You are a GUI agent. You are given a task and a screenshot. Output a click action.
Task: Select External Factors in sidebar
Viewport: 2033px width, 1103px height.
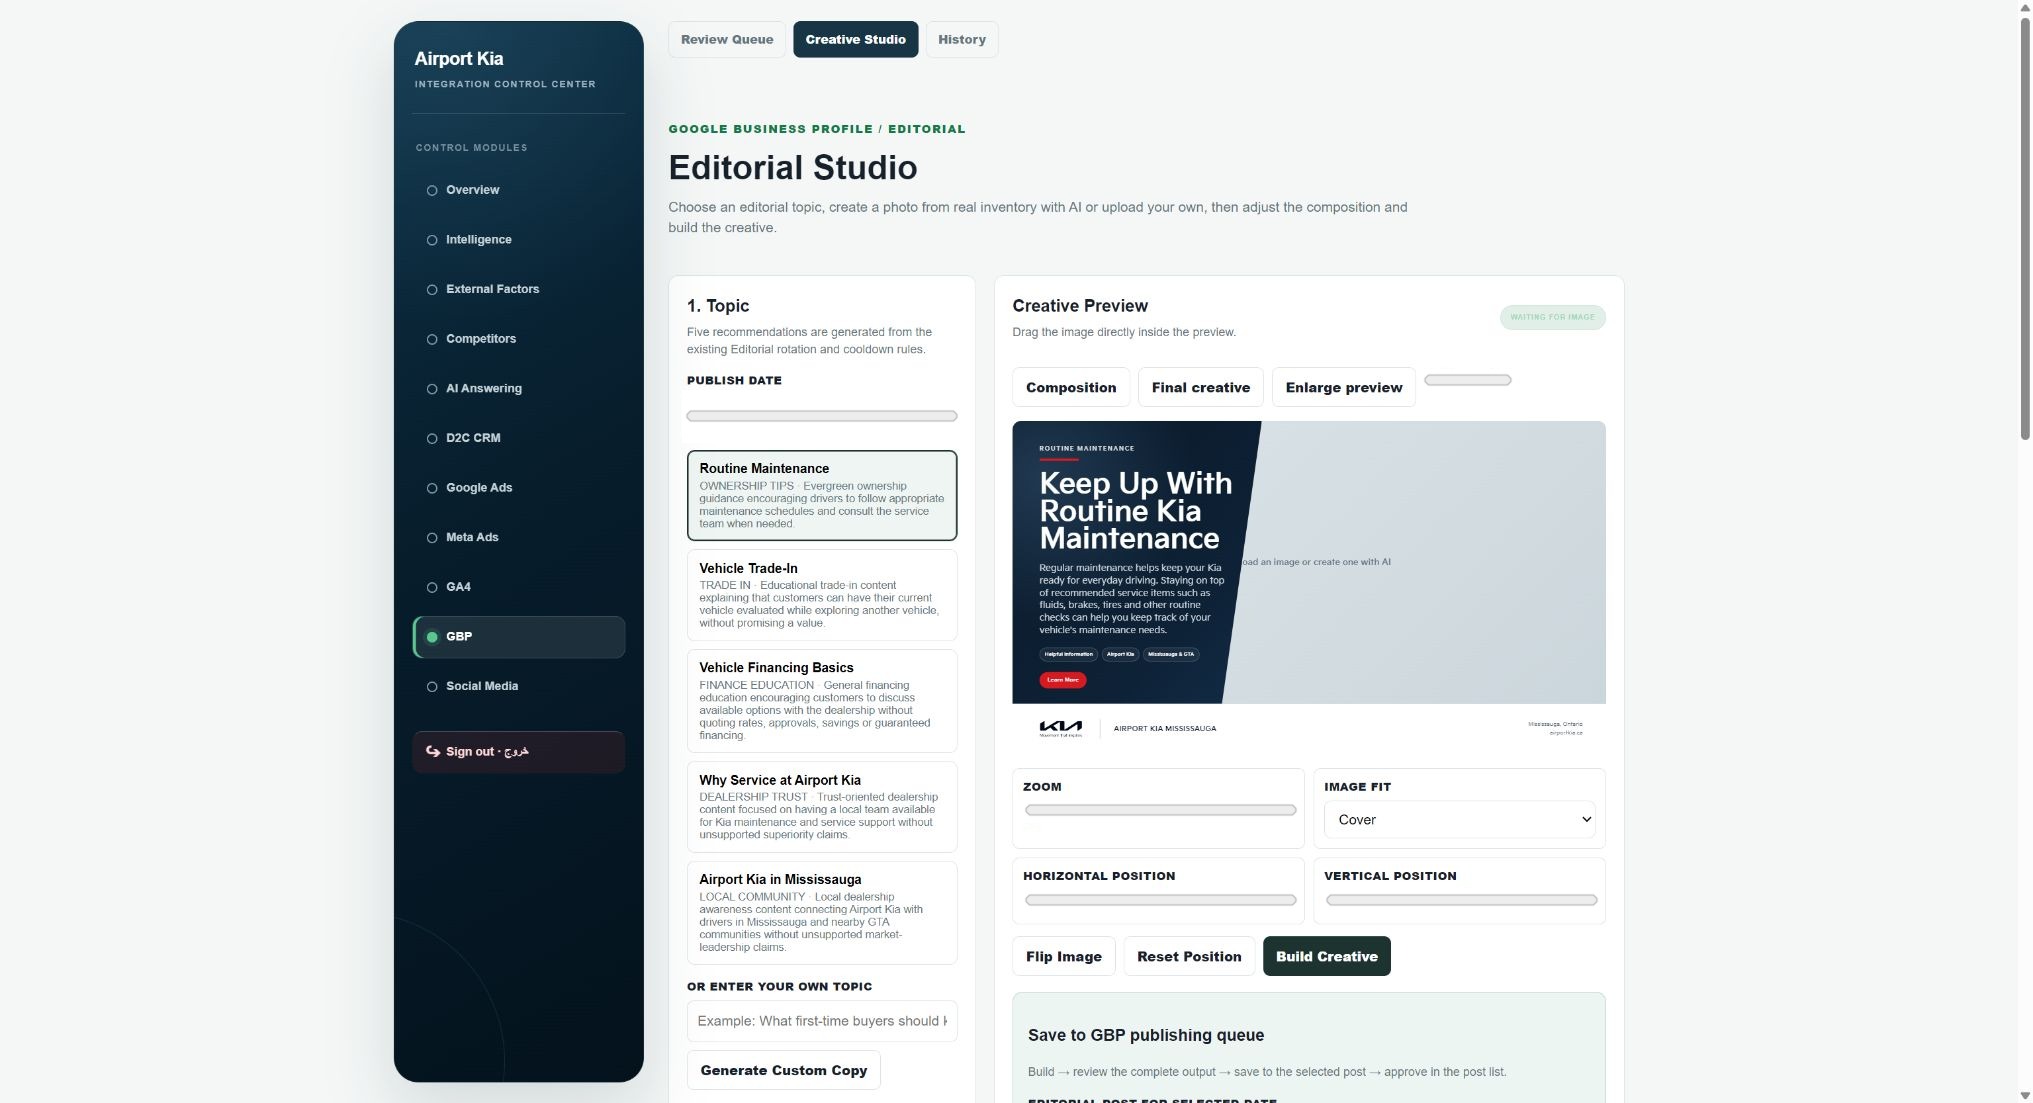pyautogui.click(x=518, y=289)
